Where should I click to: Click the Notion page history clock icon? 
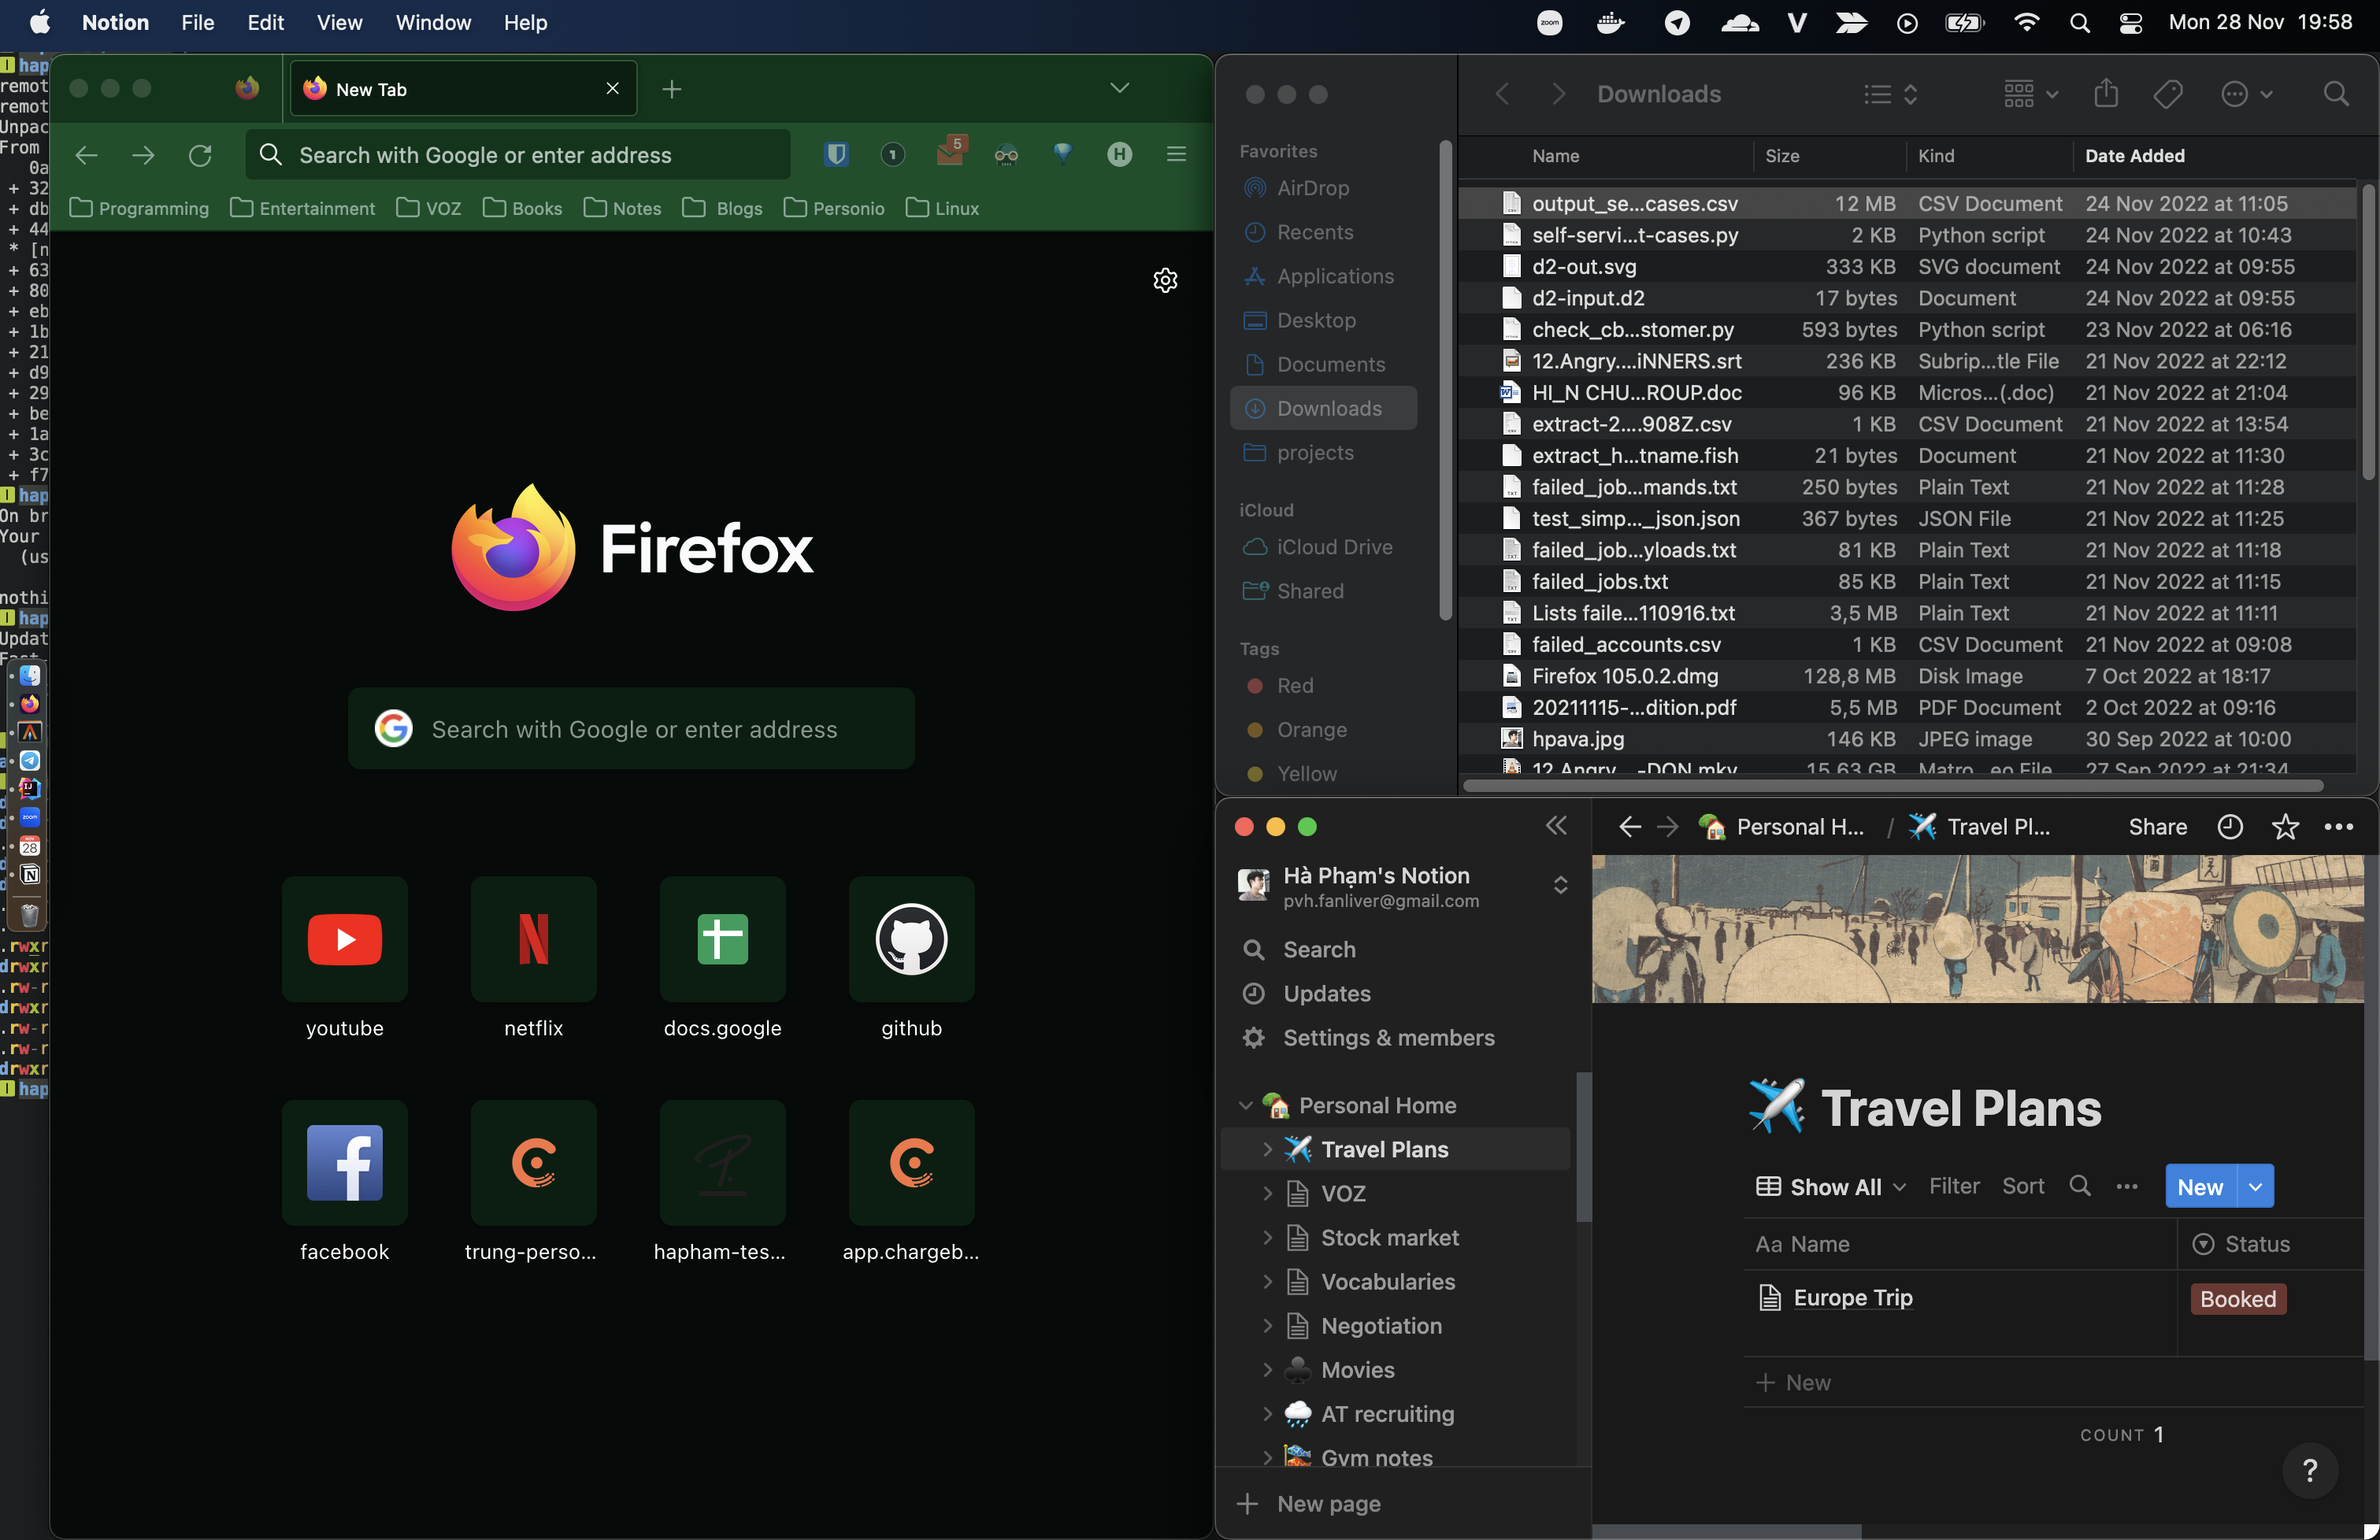click(x=2229, y=827)
